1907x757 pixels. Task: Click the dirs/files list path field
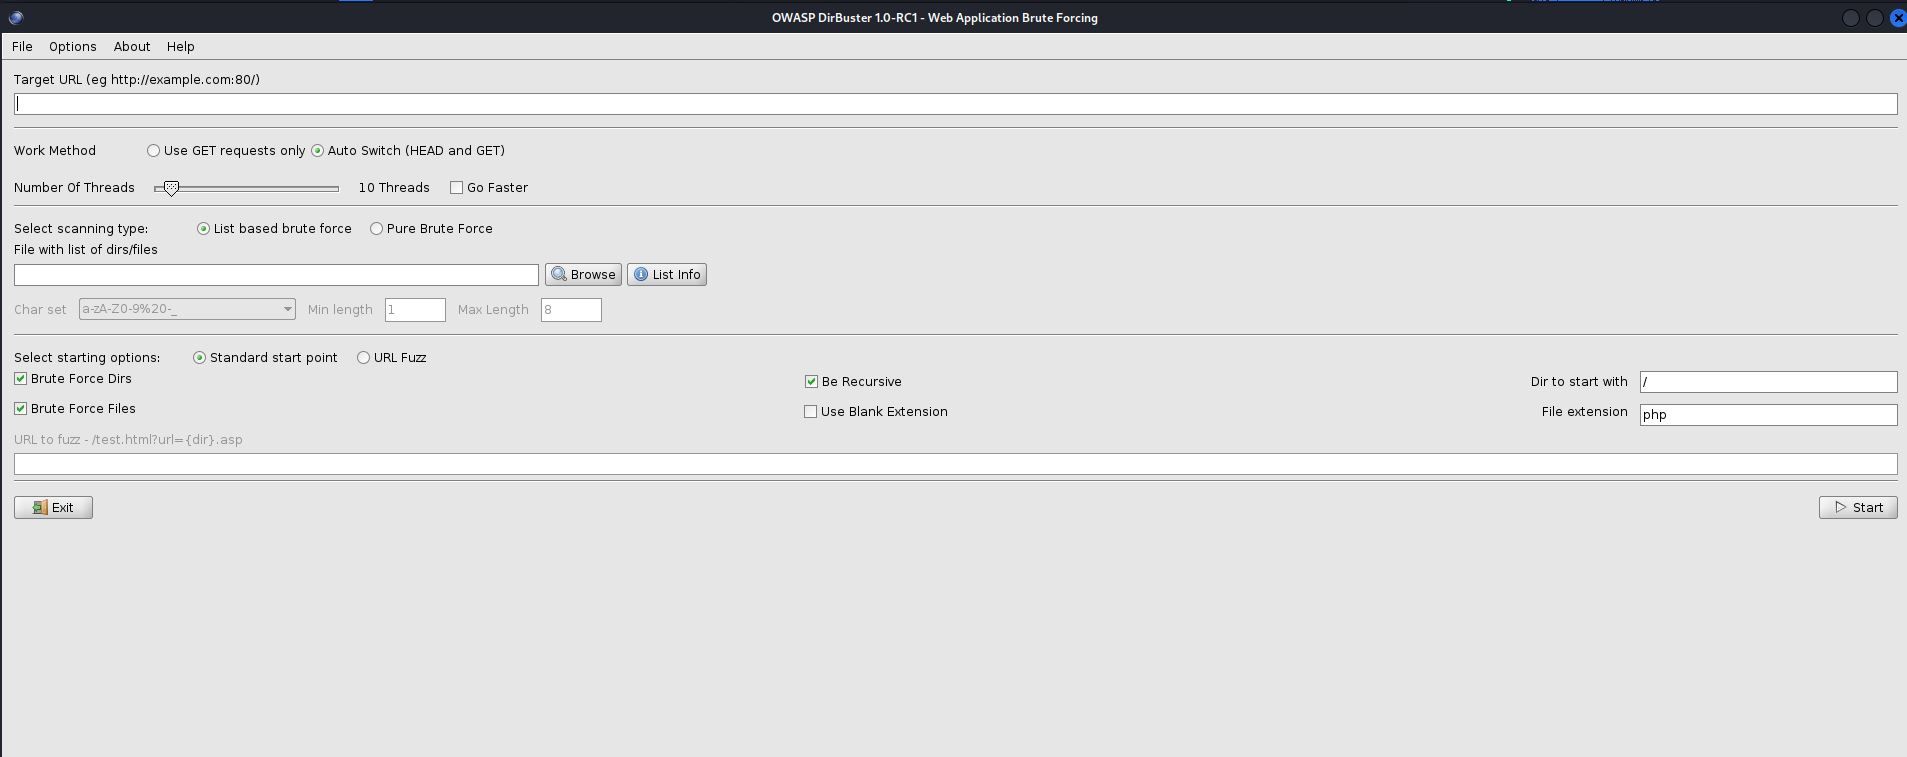276,275
